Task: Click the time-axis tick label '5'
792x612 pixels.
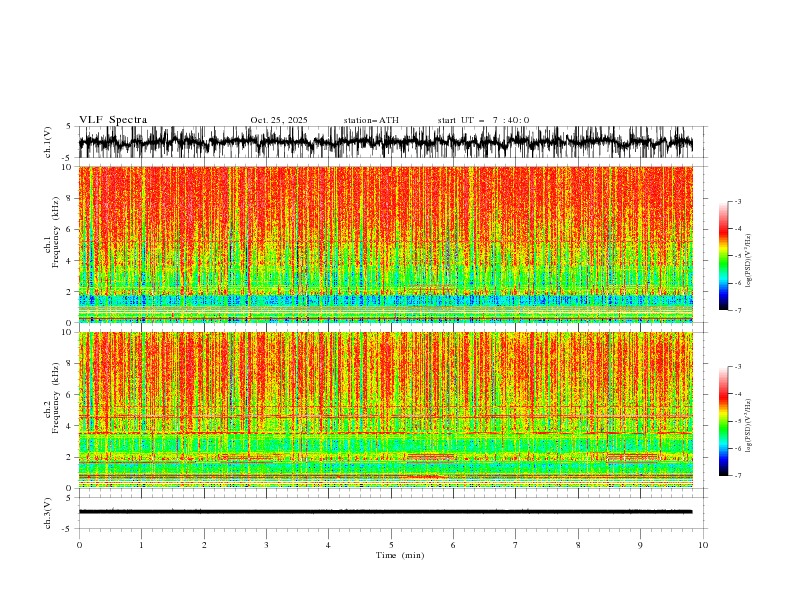Action: coord(391,545)
